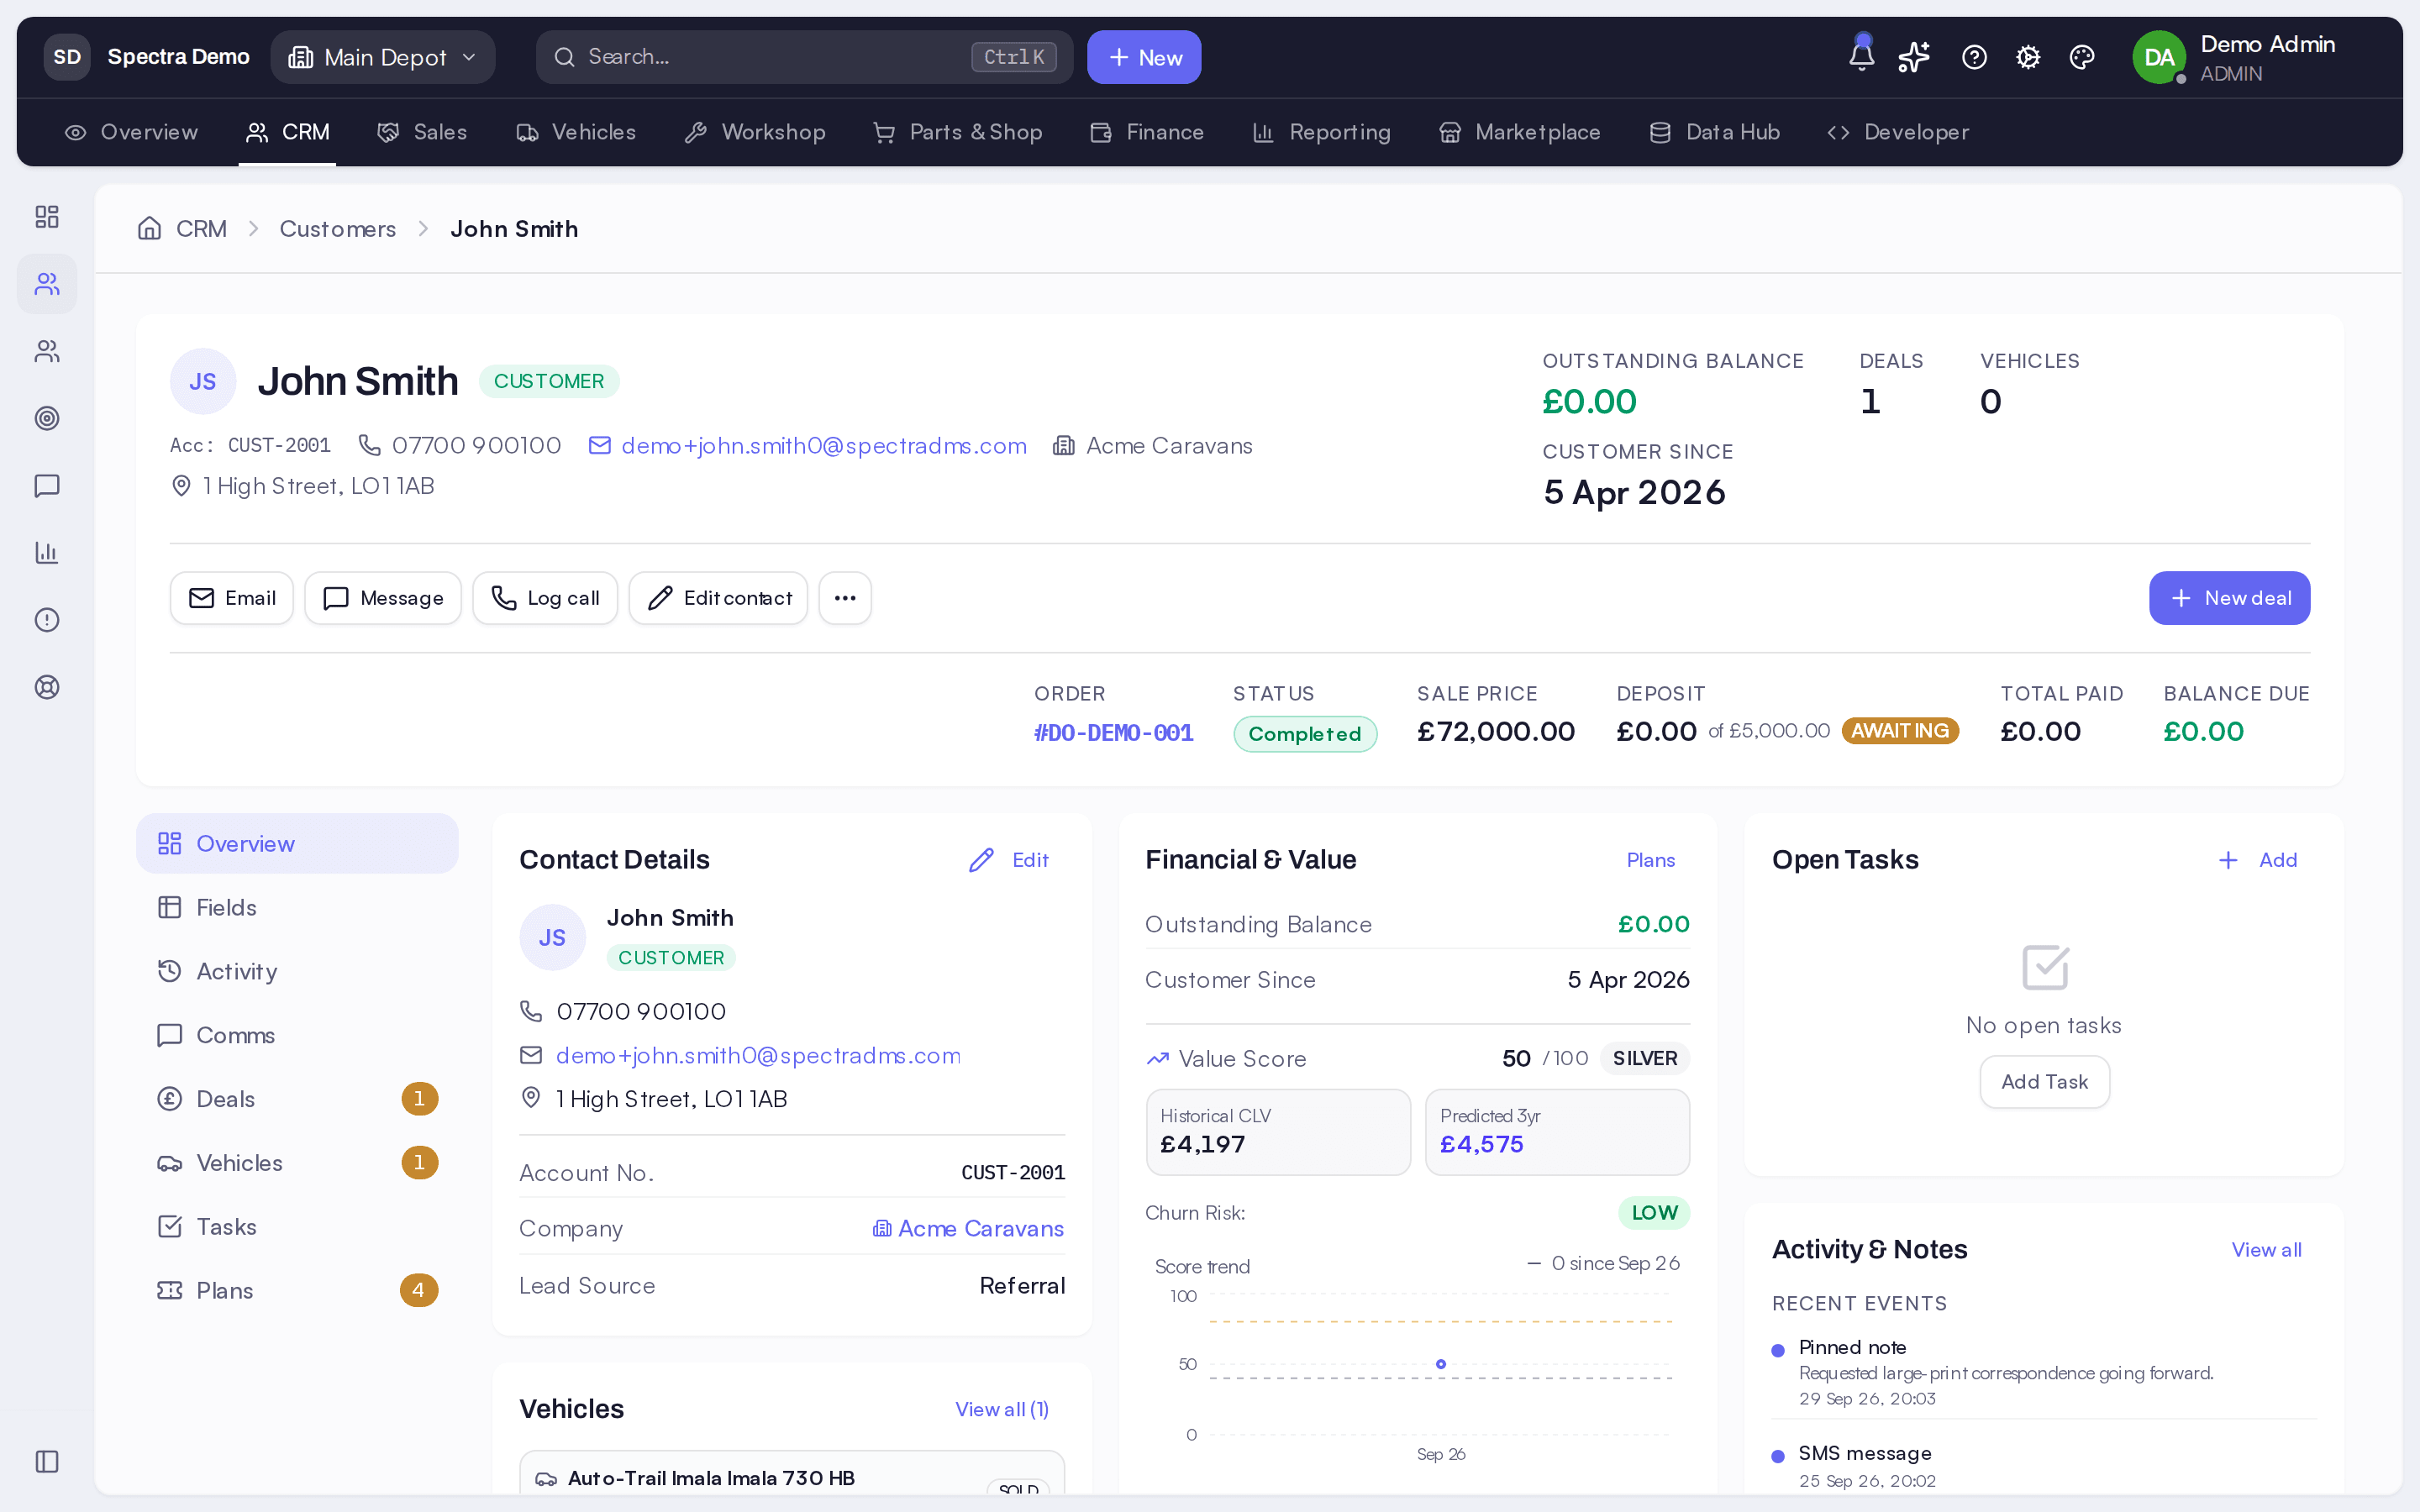The image size is (2420, 1512).
Task: Open the settings gear icon
Action: pos(2028,57)
